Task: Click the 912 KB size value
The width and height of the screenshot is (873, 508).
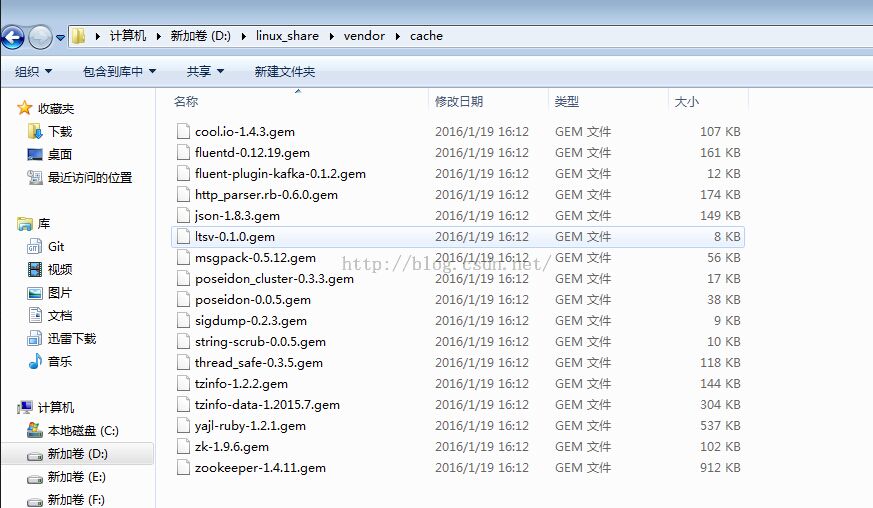Action: (x=720, y=468)
